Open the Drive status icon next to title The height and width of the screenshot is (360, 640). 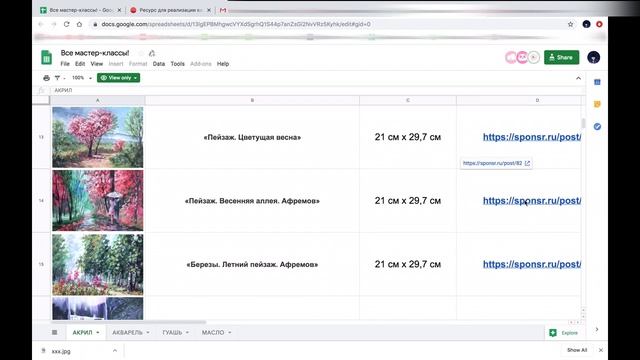click(152, 53)
